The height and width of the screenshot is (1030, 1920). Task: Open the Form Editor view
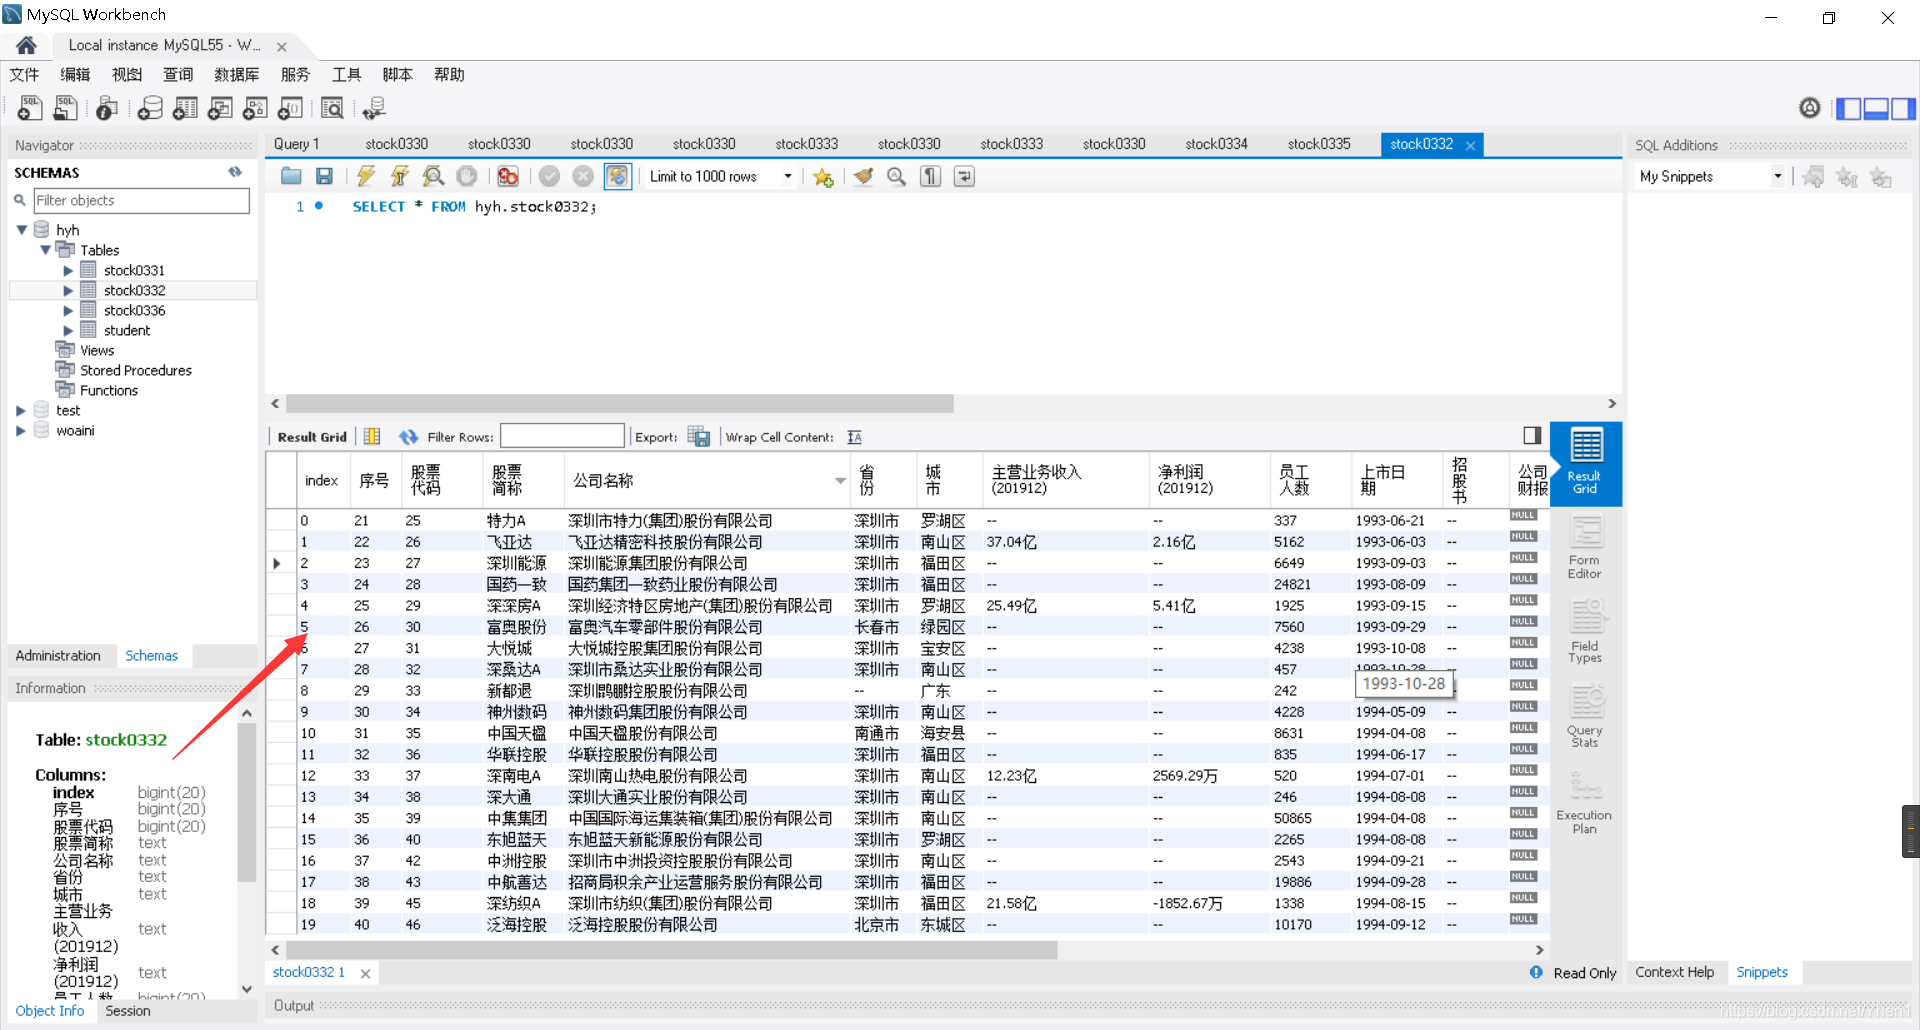pyautogui.click(x=1585, y=547)
